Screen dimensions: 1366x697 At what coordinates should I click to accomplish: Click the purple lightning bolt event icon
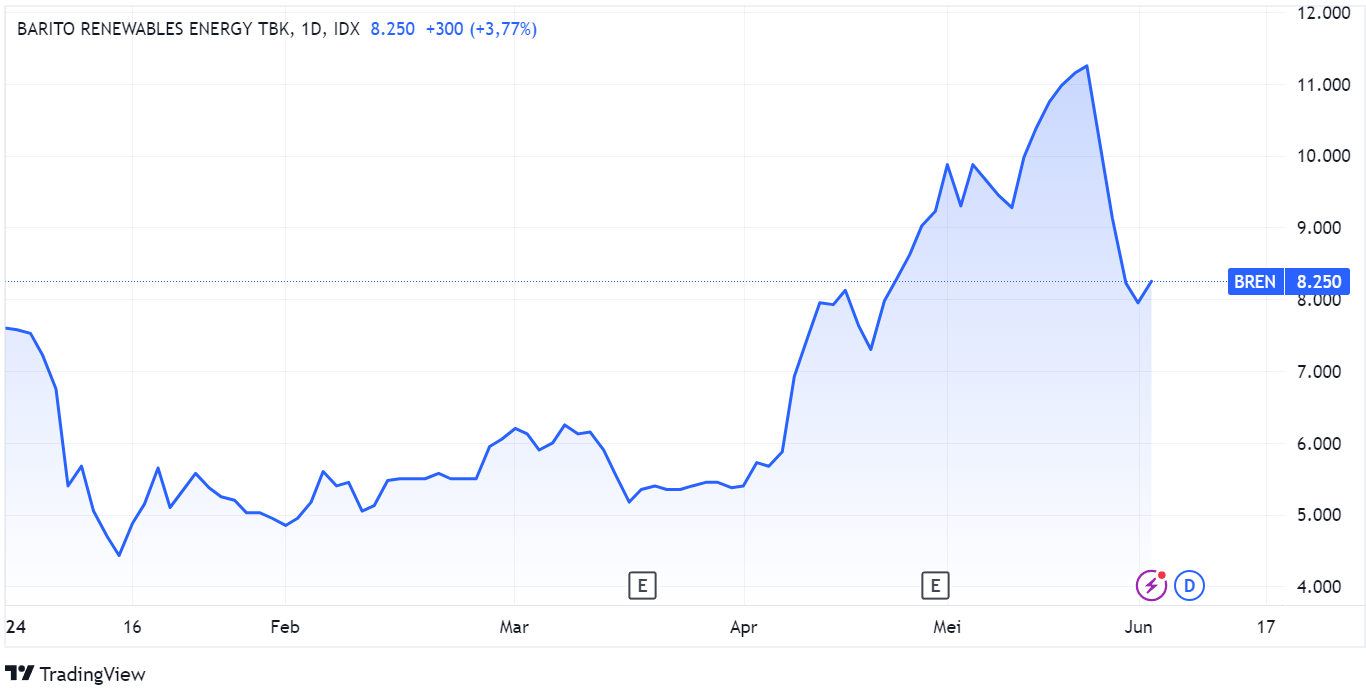click(x=1151, y=585)
